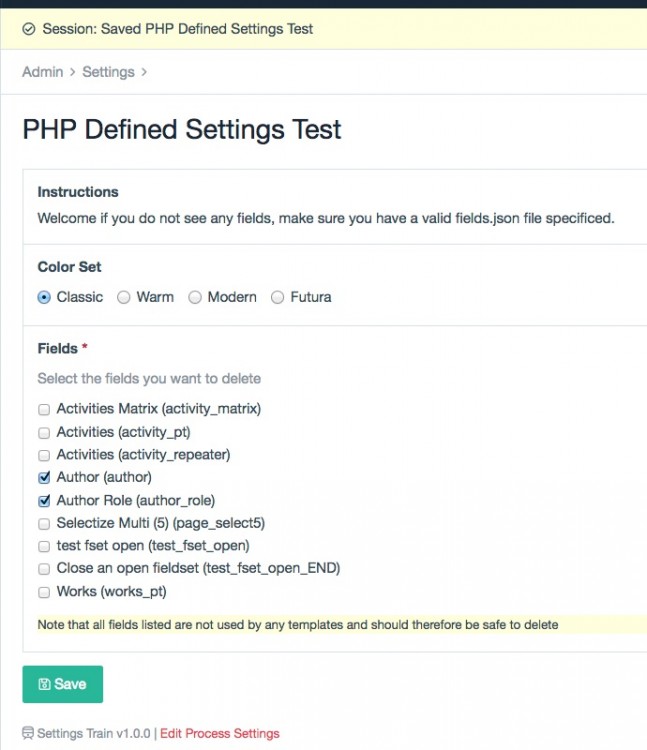Click the Settings Train footer icon

tap(28, 733)
